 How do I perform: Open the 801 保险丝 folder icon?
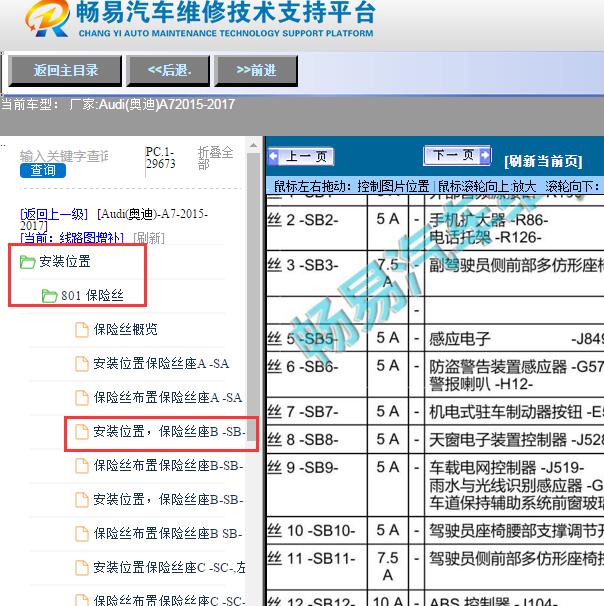(49, 296)
